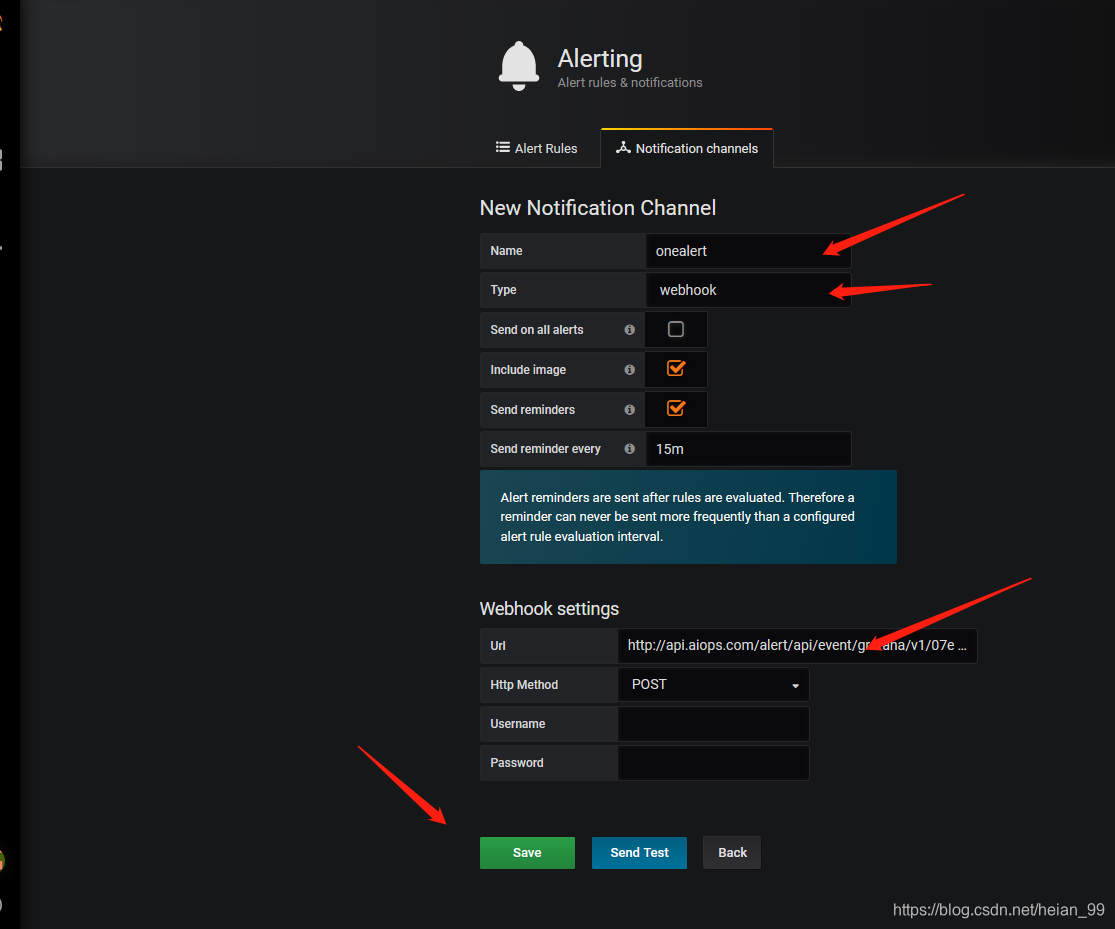Viewport: 1115px width, 929px height.
Task: Show info for Send on all alerts
Action: pyautogui.click(x=629, y=329)
